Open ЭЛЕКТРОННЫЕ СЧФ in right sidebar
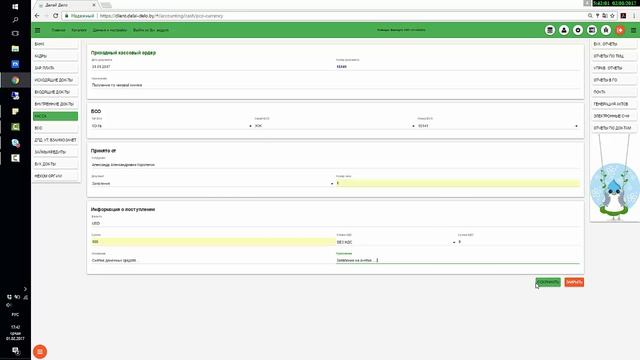 pos(614,116)
